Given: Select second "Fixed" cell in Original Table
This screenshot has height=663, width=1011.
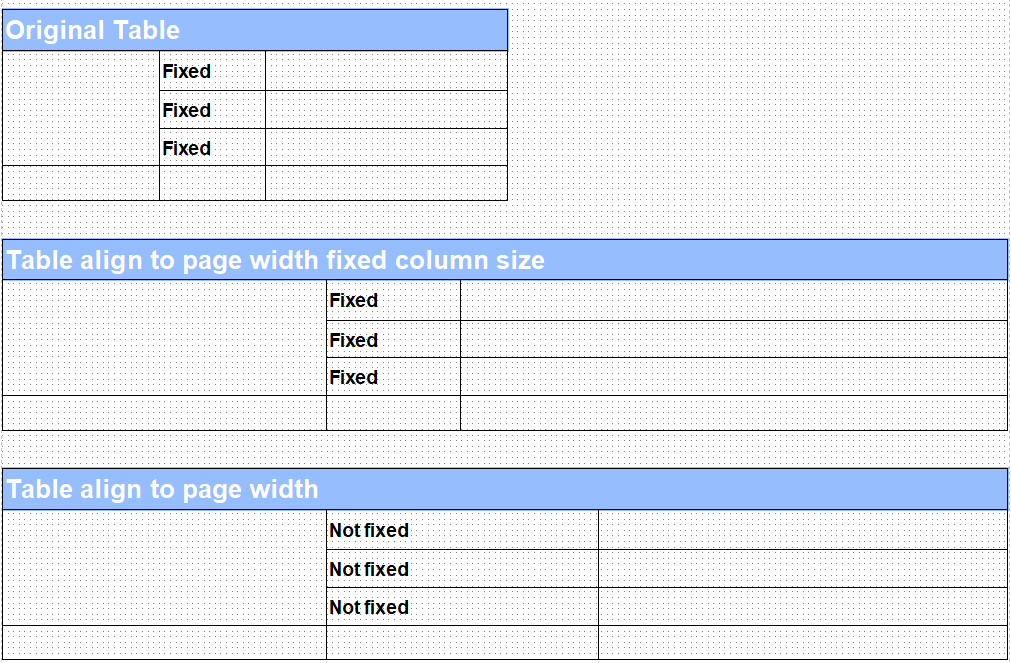Looking at the screenshot, I should coord(212,110).
